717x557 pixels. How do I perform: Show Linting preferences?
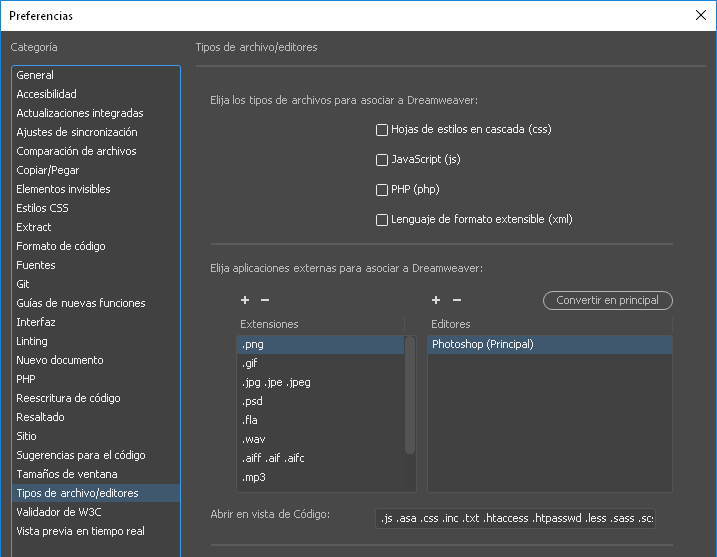point(96,341)
